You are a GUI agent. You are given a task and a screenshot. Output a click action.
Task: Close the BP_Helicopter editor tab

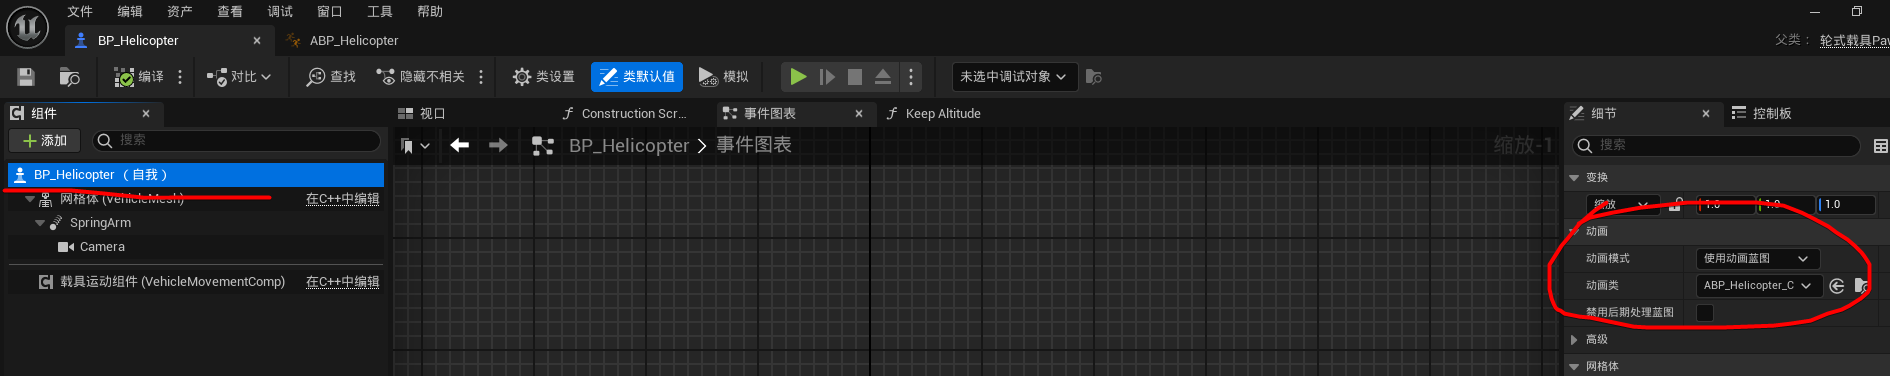coord(257,41)
